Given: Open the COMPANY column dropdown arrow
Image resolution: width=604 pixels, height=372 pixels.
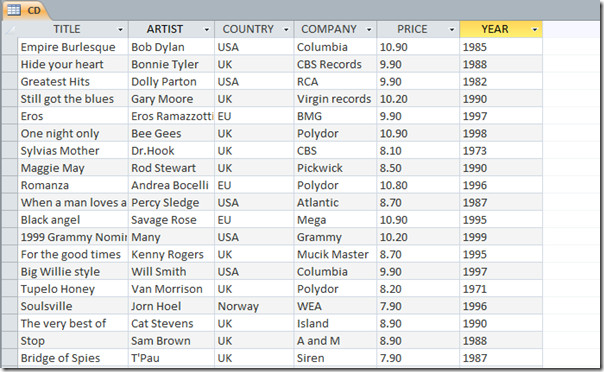Looking at the screenshot, I should tap(369, 30).
